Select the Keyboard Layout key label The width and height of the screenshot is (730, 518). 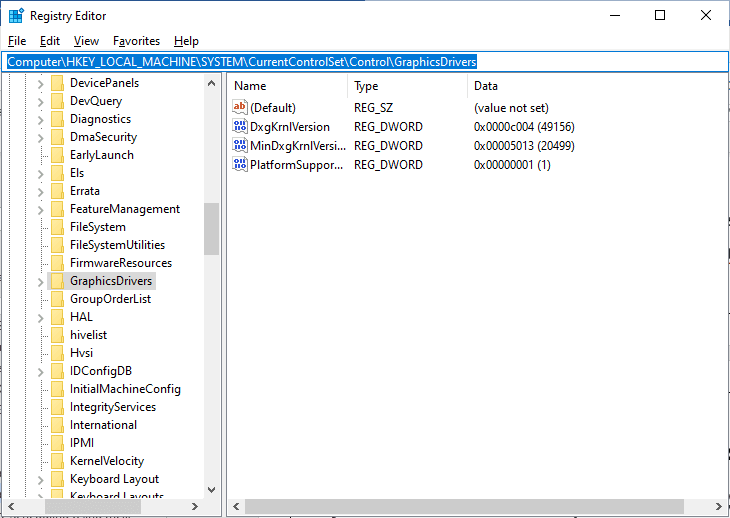pyautogui.click(x=115, y=479)
